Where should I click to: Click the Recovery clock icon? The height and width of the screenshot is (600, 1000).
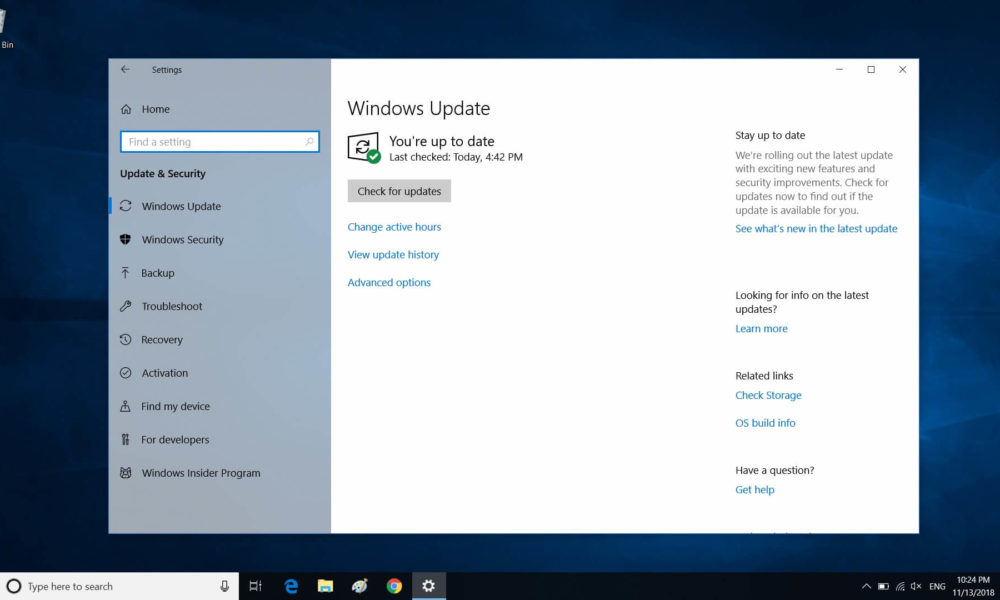tap(126, 339)
